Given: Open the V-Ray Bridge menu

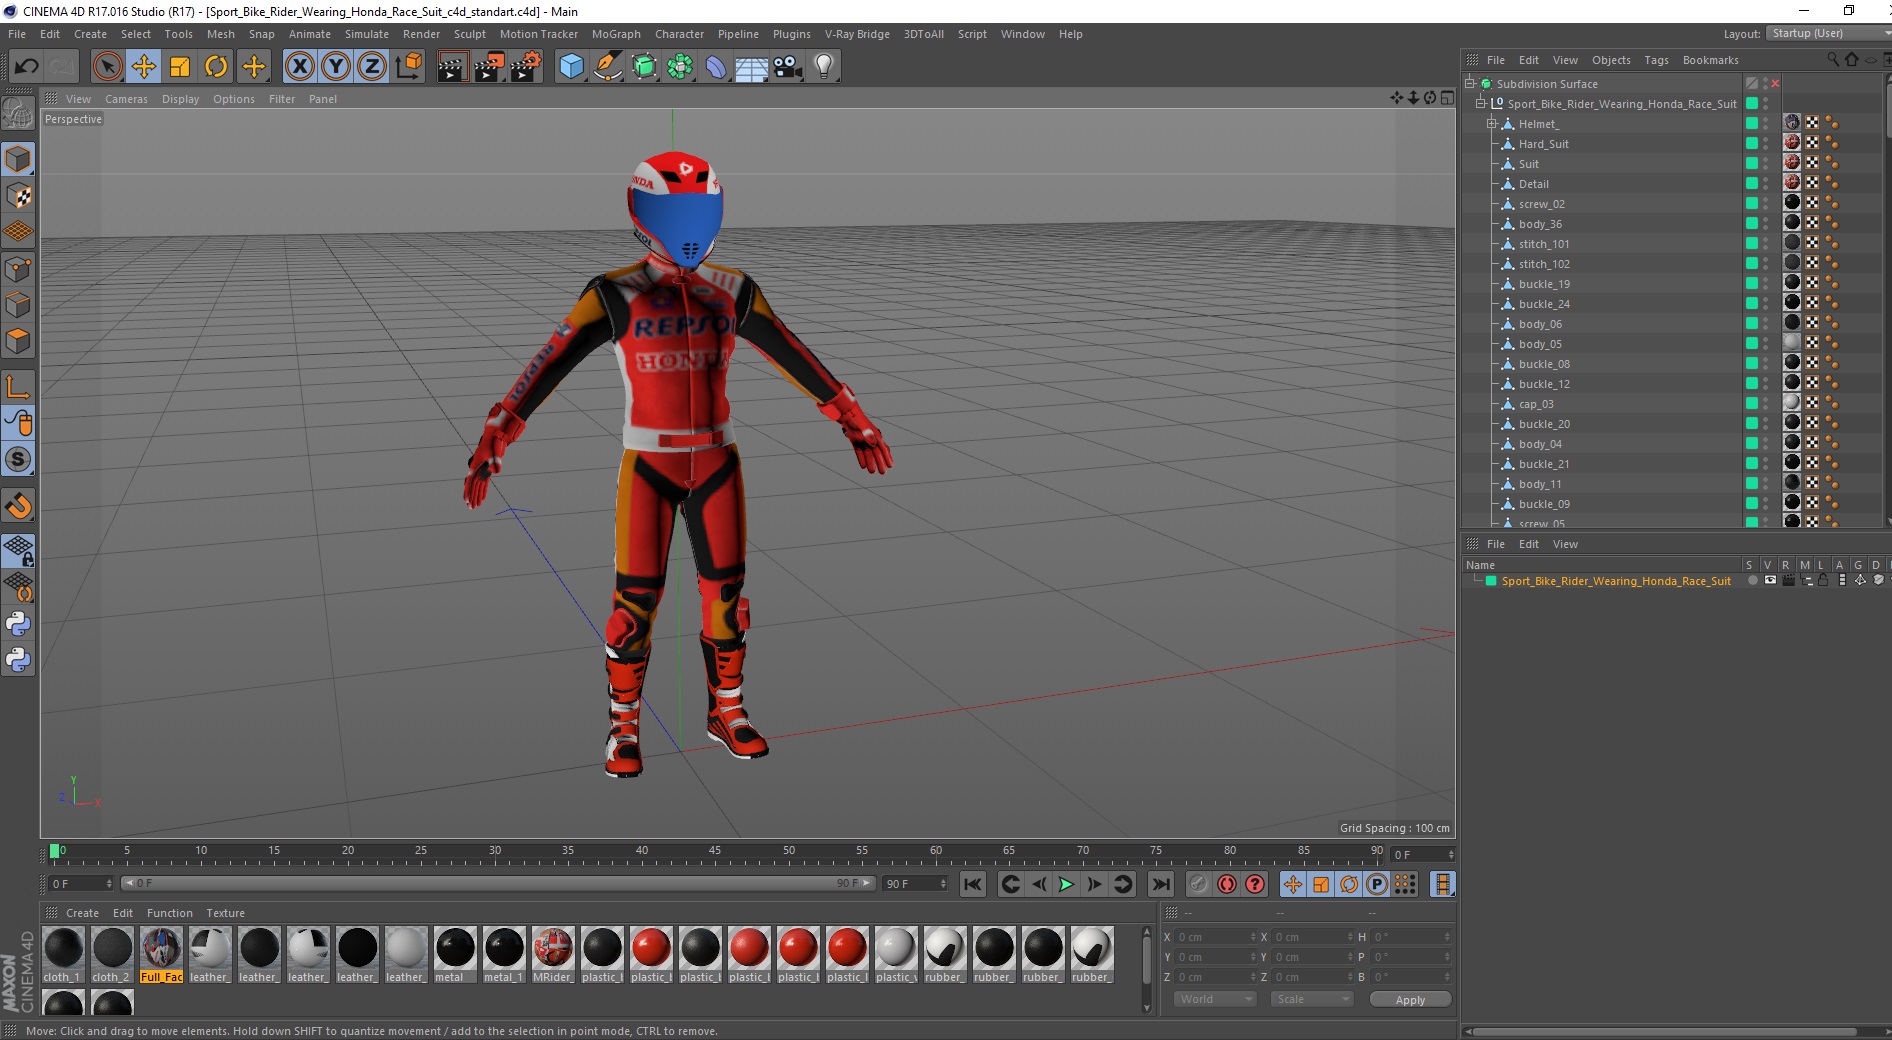Looking at the screenshot, I should click(857, 34).
